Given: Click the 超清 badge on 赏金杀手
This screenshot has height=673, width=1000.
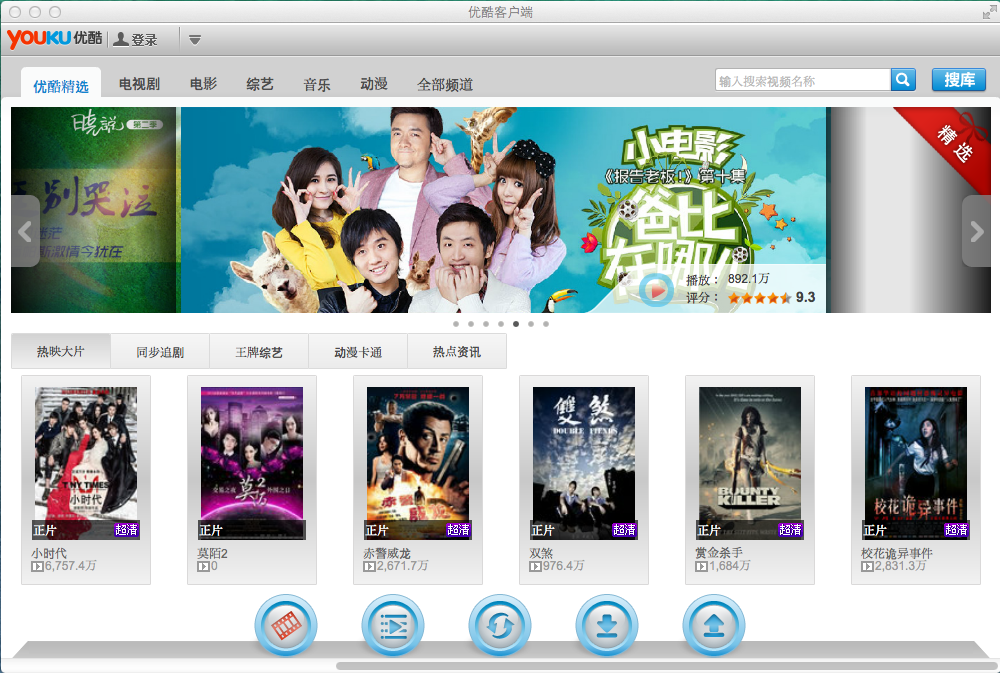Looking at the screenshot, I should click(x=790, y=529).
